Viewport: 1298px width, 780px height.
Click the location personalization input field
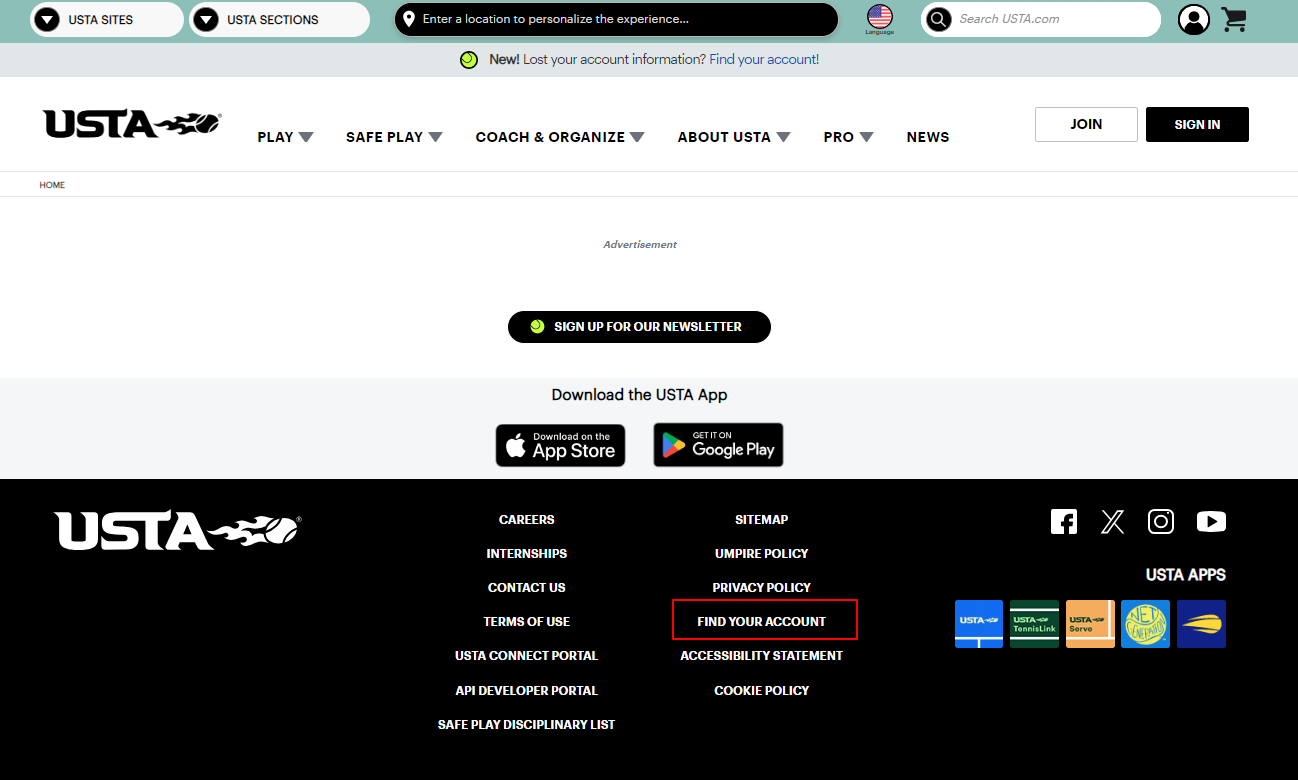pos(616,19)
